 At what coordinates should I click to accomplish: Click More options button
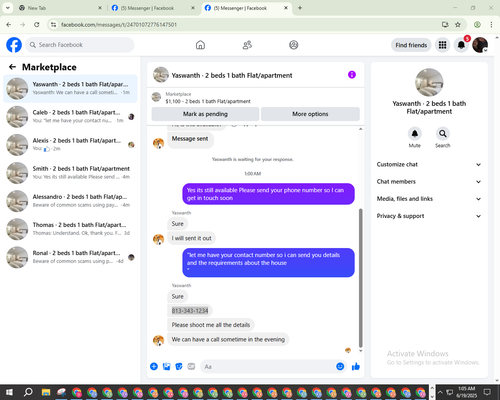(x=310, y=114)
